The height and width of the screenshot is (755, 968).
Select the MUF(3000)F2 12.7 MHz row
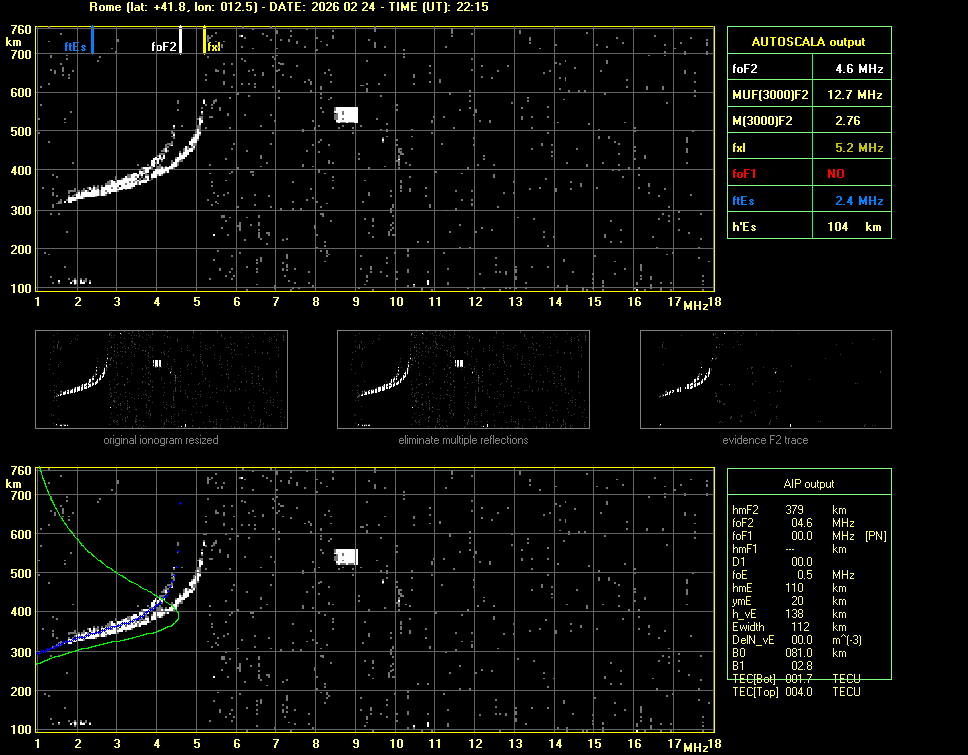(808, 95)
